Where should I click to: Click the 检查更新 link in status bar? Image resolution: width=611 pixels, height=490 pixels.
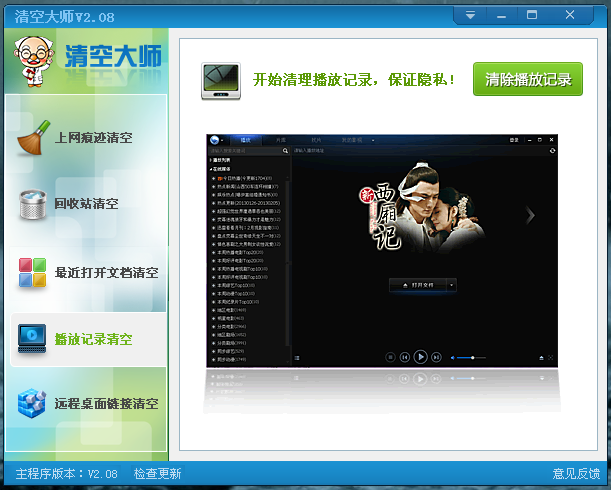157,474
